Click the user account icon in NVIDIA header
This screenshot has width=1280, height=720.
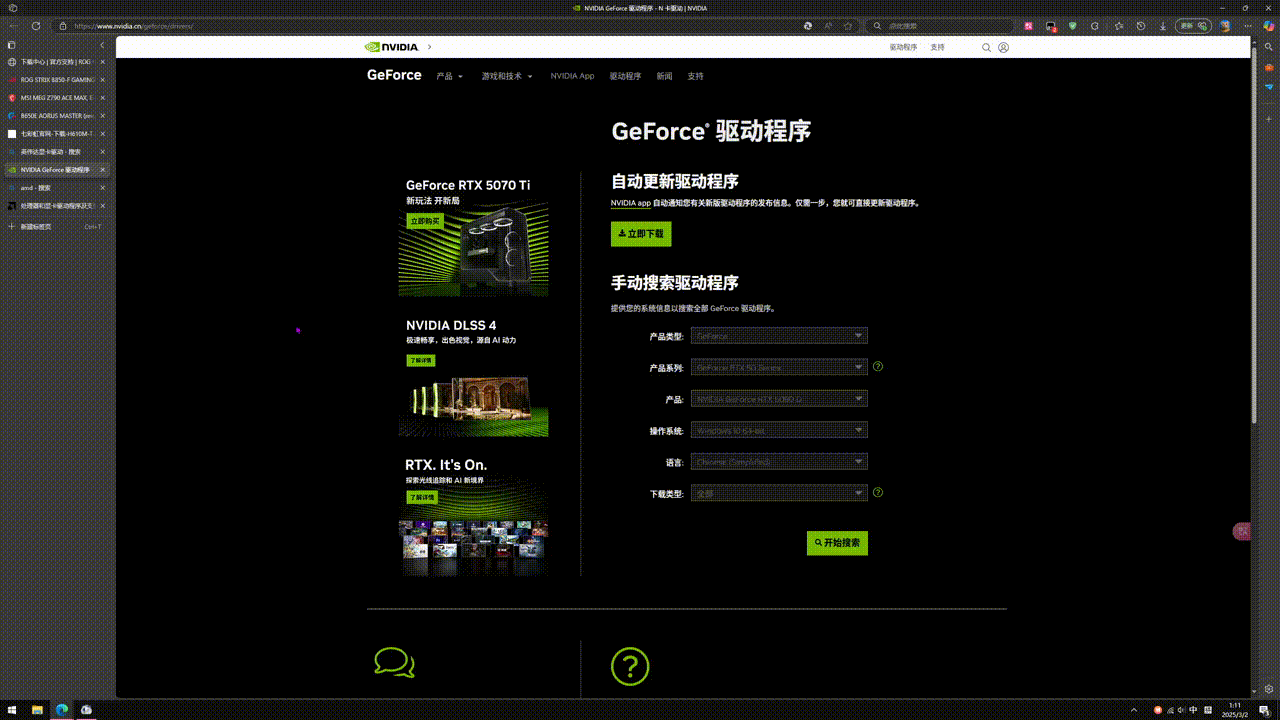click(1003, 47)
